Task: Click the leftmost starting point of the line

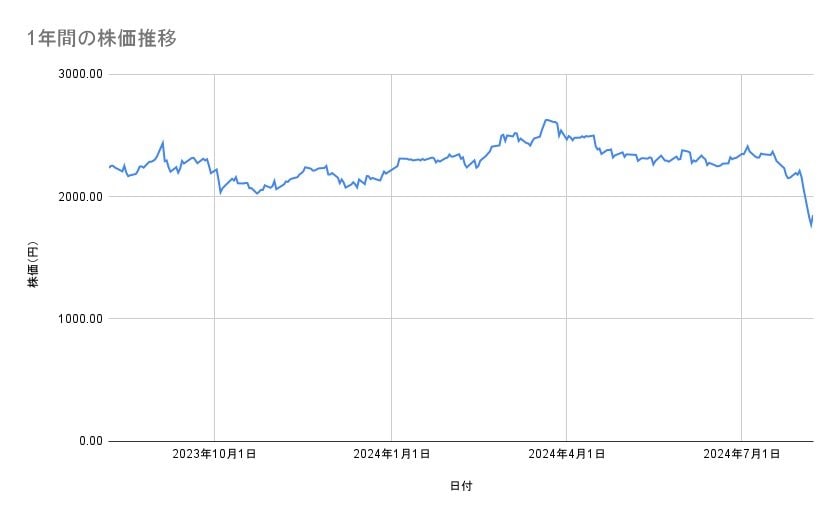Action: (x=109, y=167)
